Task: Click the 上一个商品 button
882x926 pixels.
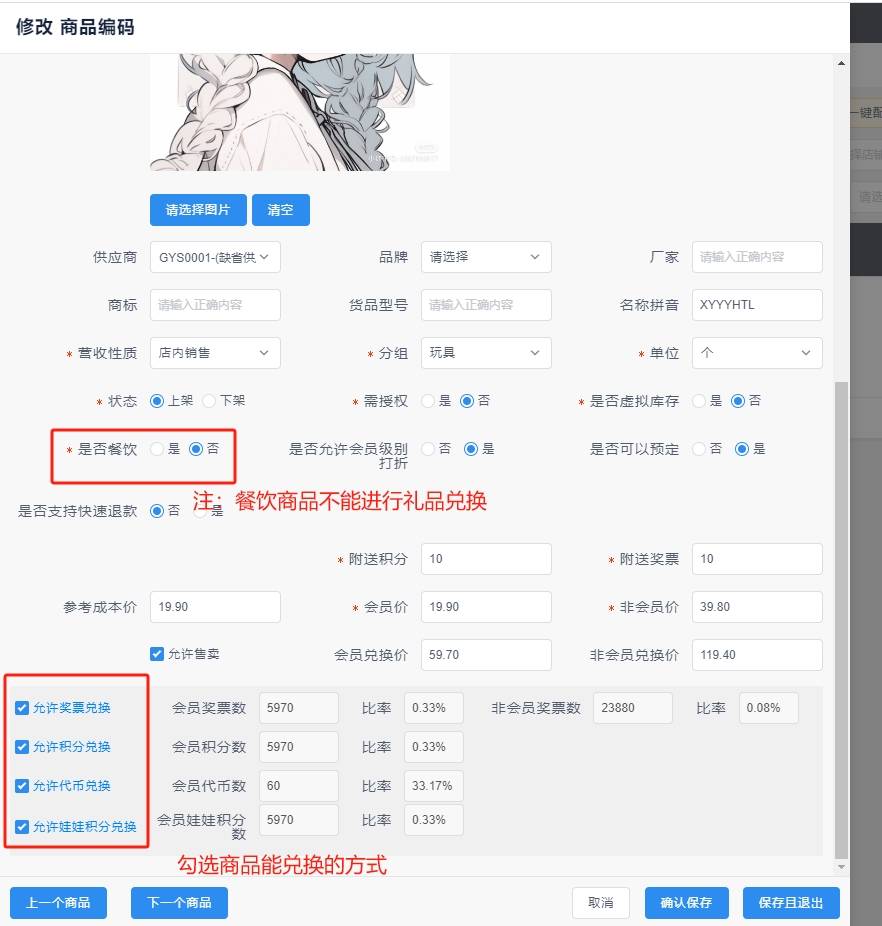Action: (x=58, y=902)
